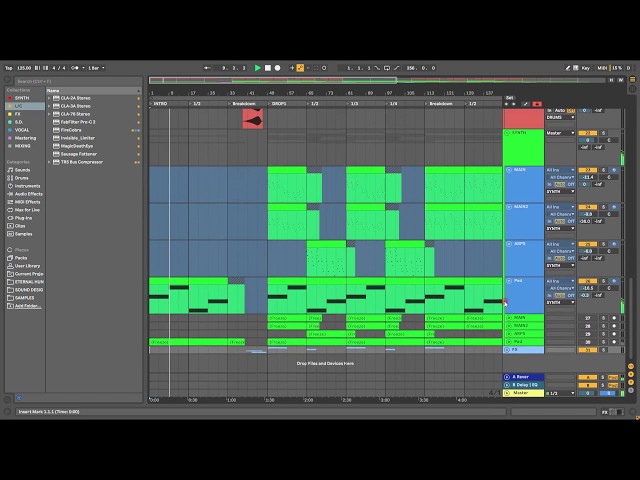640x480 pixels.
Task: Open the Plug-Ins category
Action: pos(23,218)
